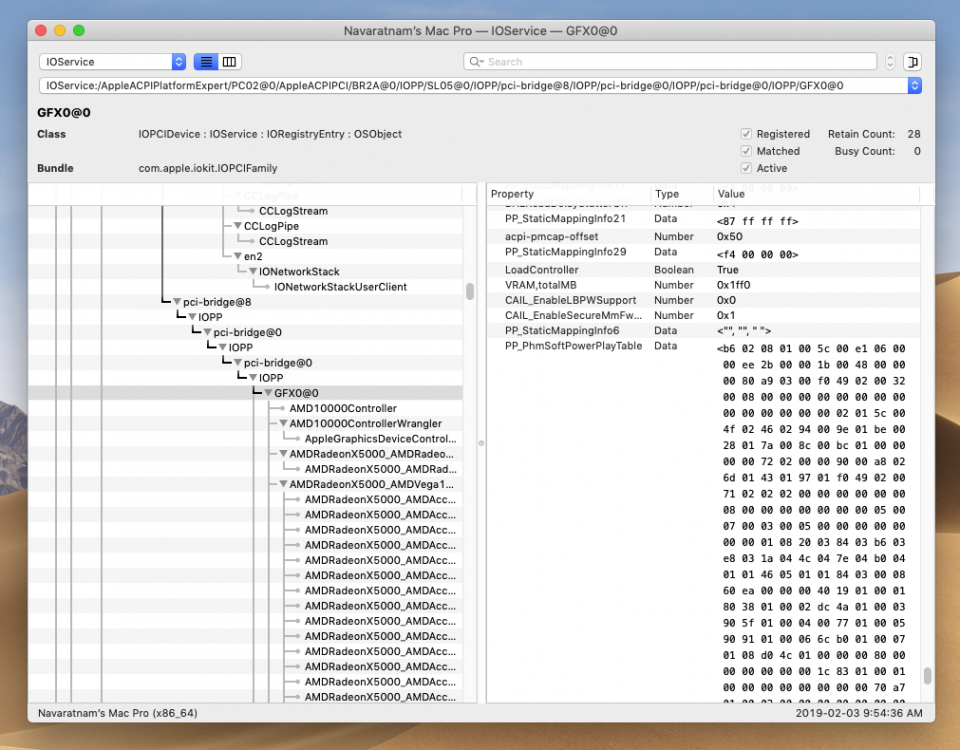
Task: Select AppleGraphicsDeviceControl... entry
Action: tap(380, 439)
